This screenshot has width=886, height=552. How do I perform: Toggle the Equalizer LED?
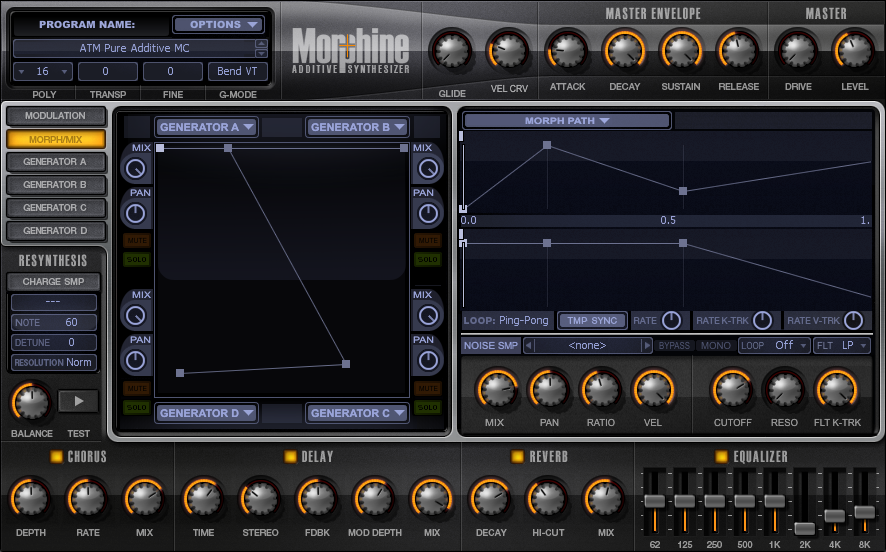721,456
